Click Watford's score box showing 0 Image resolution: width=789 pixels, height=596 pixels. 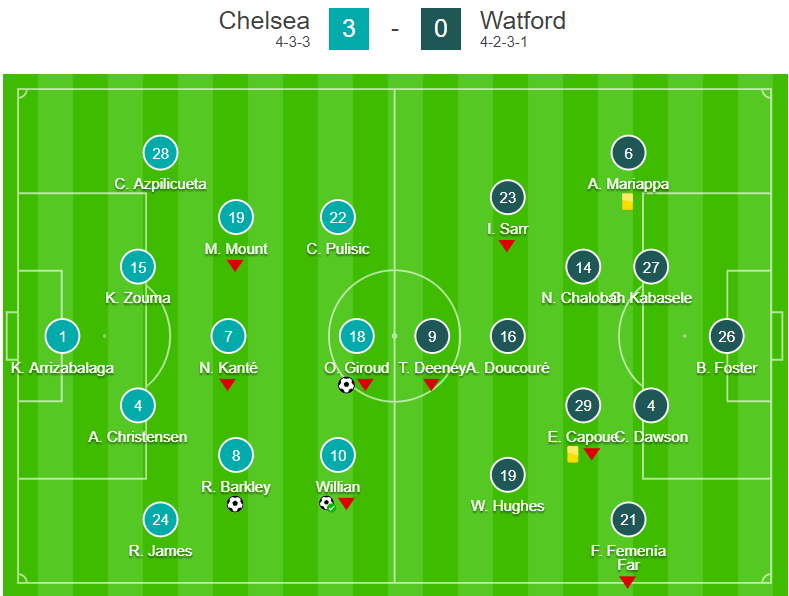[441, 29]
